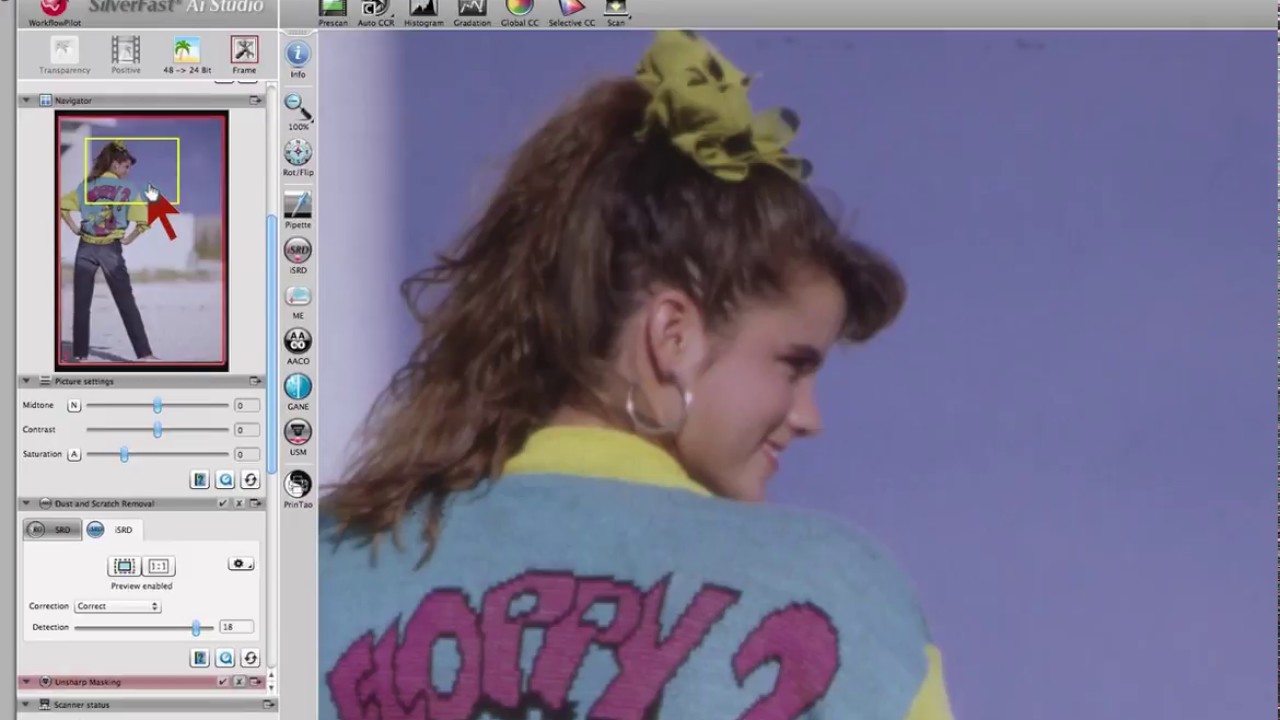
Task: Disable Unsharp Masking with the X
Action: click(x=240, y=682)
